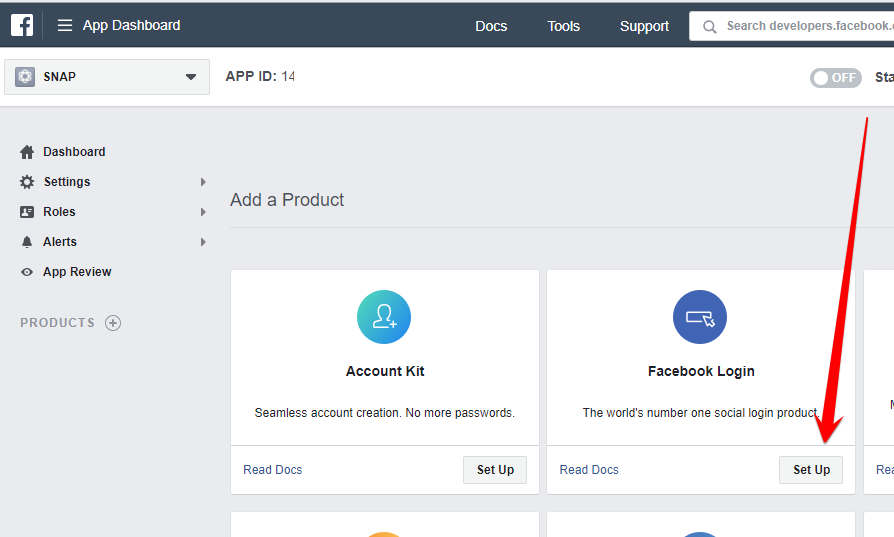Click 'Seamless account creation' description text
Viewport: 894px width, 537px height.
[x=384, y=413]
